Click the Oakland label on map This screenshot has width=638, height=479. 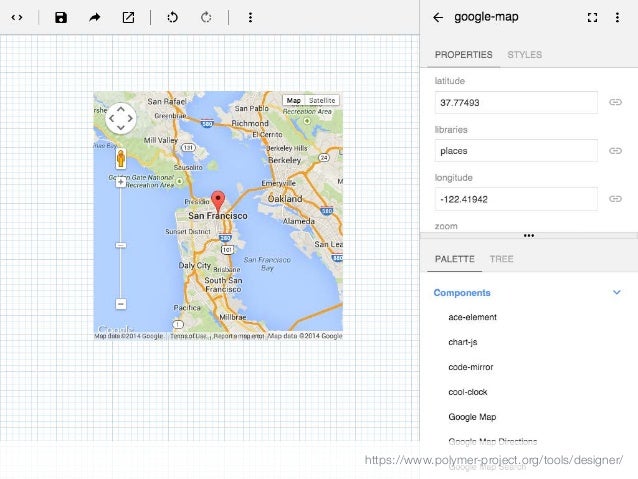(285, 199)
